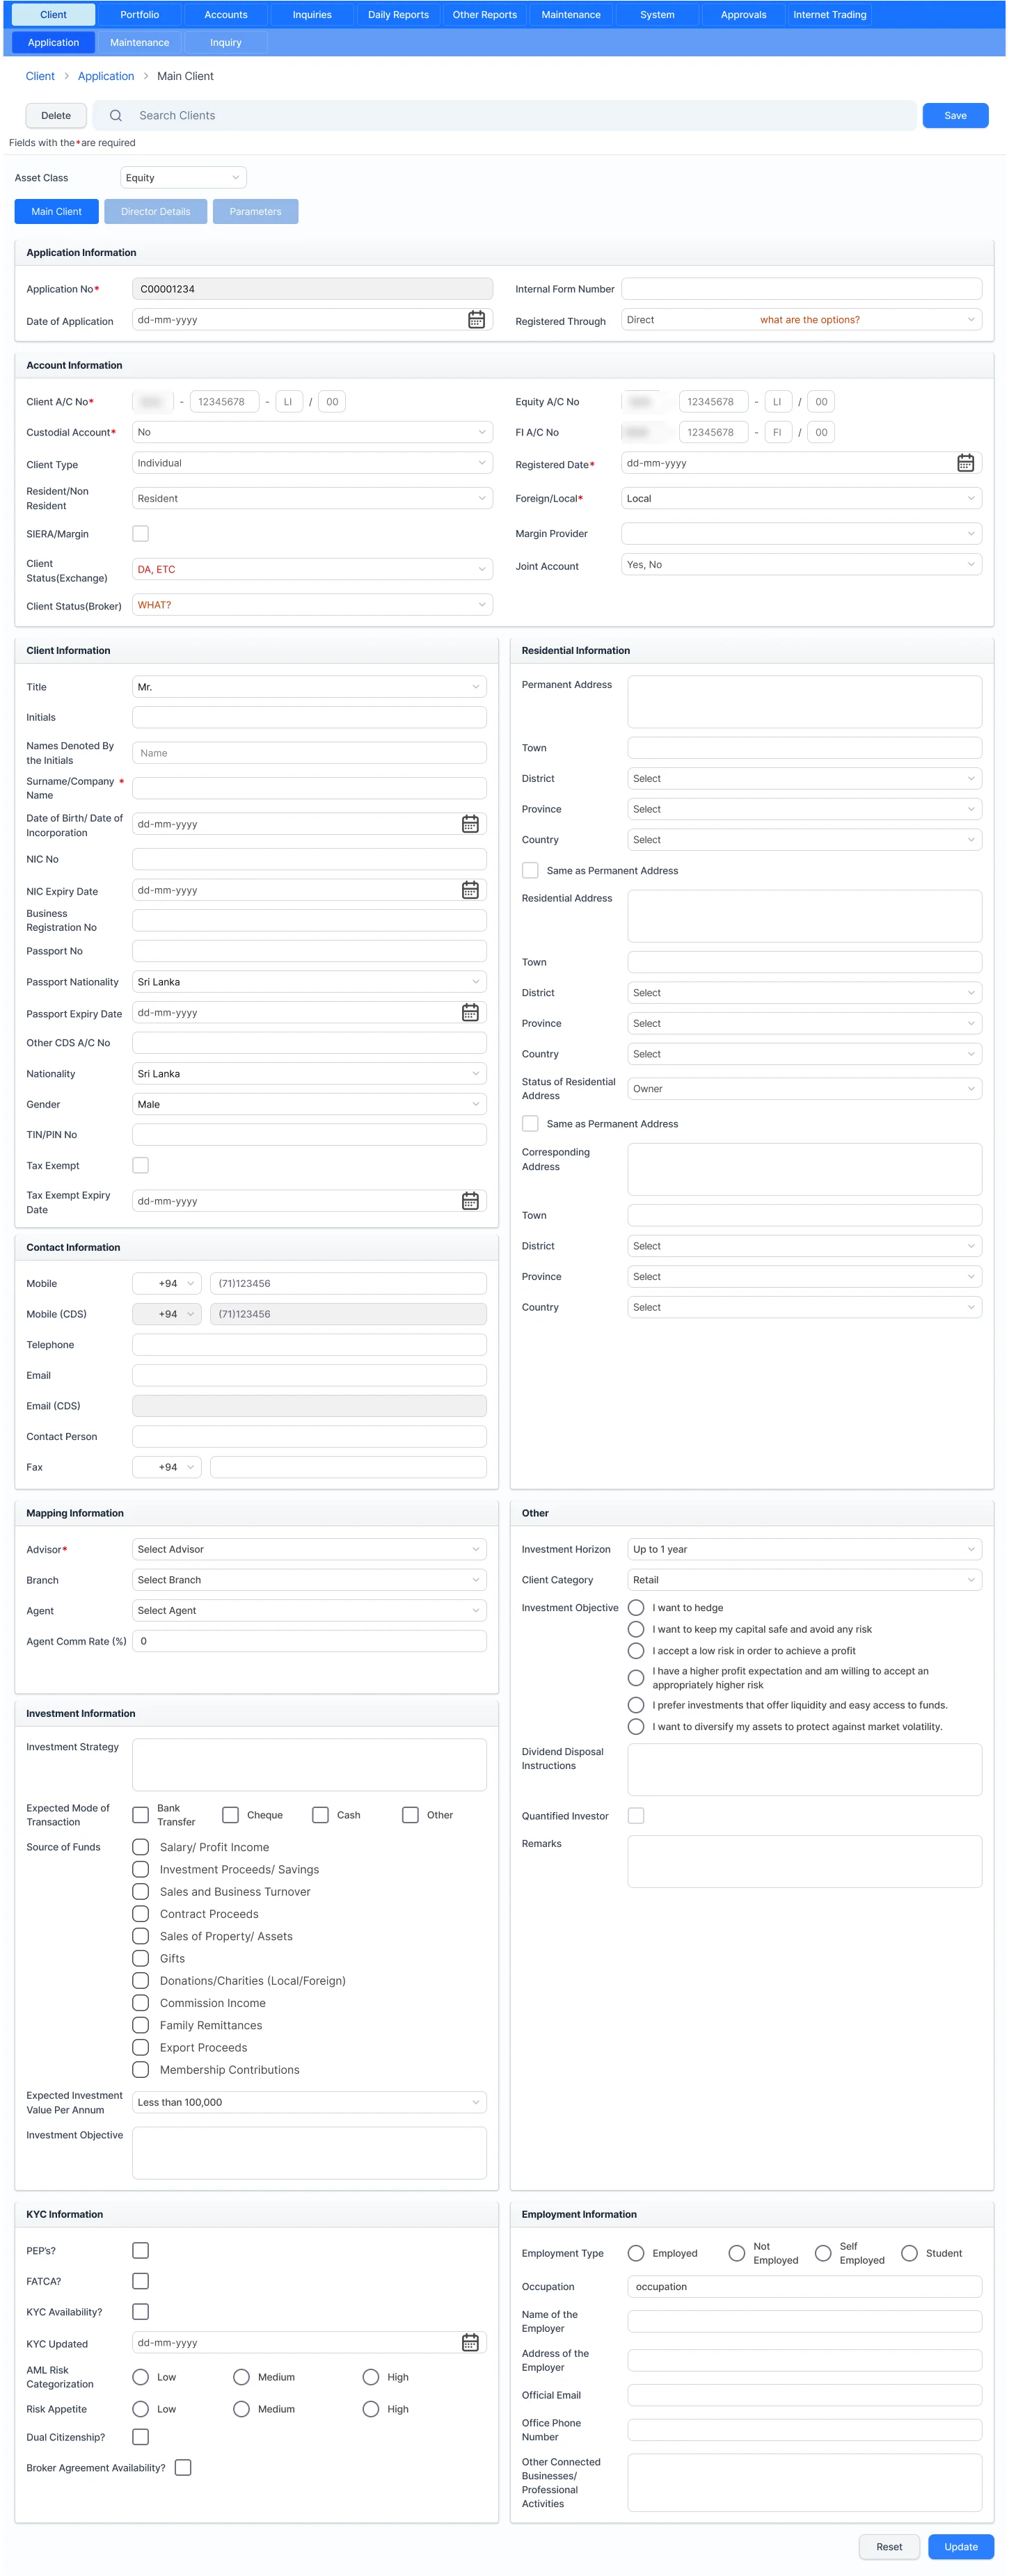Enable the Tax Exempt checkbox
This screenshot has height=2576, width=1009.
(x=141, y=1166)
